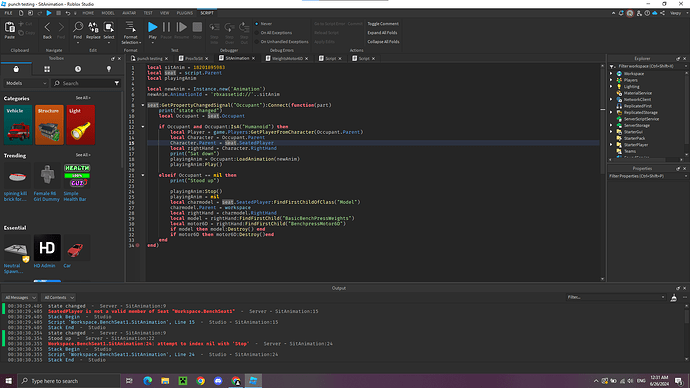Click Collapse All Folds action
Screen dimensions: 690x388
(x=383, y=42)
